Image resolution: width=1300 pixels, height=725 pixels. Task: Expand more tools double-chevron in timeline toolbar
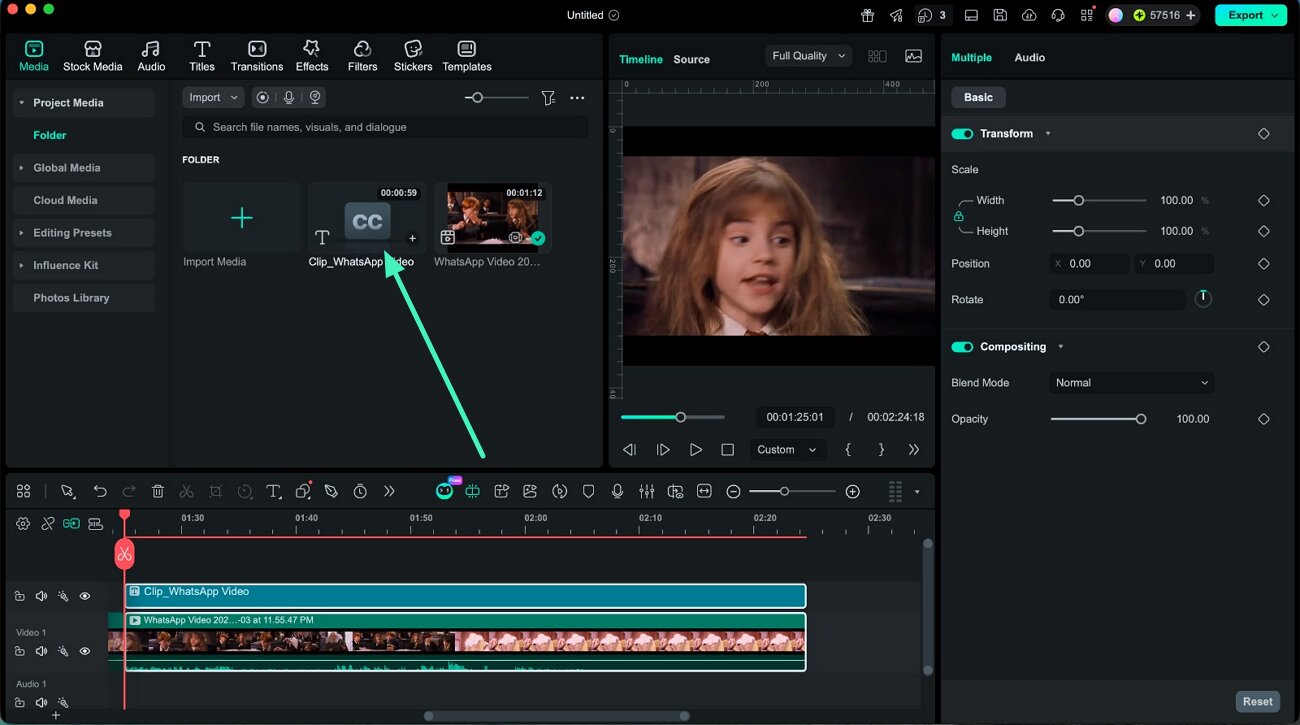click(389, 491)
